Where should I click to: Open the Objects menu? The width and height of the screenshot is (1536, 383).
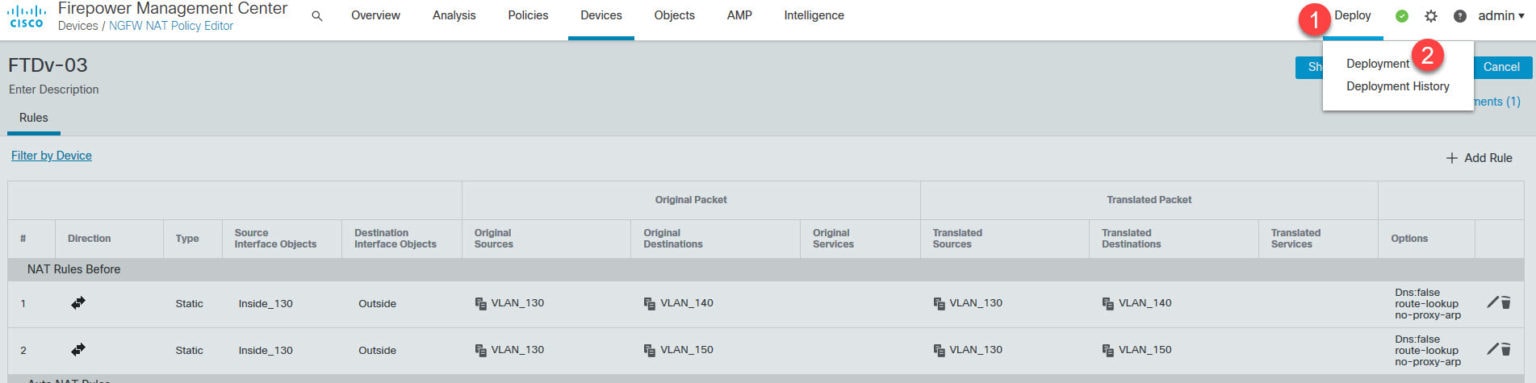tap(674, 16)
